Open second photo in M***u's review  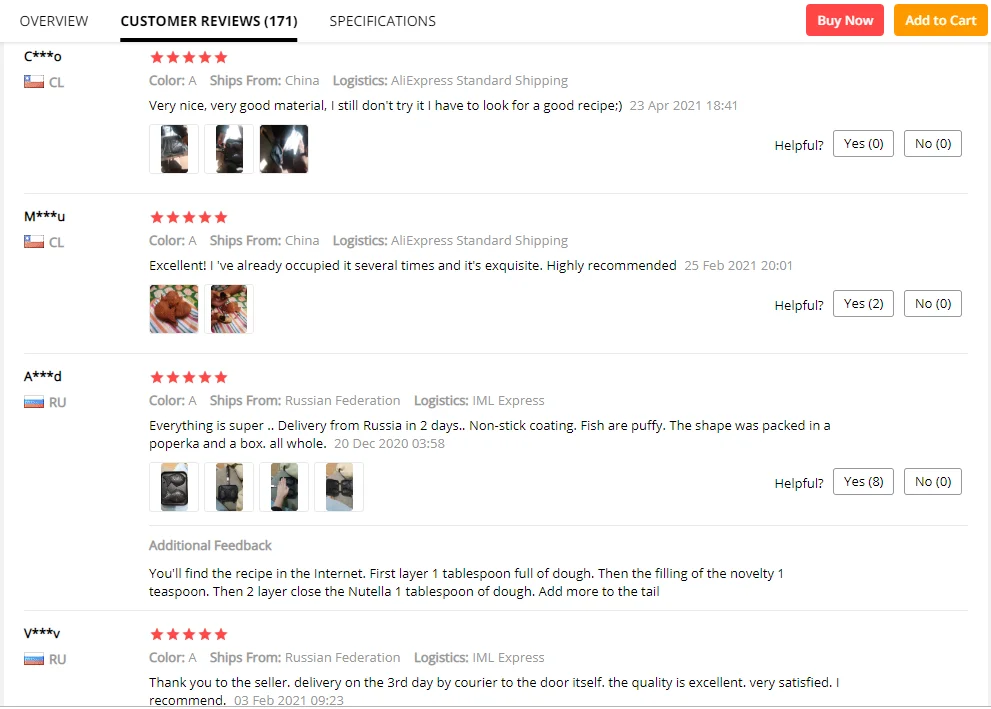pos(229,308)
